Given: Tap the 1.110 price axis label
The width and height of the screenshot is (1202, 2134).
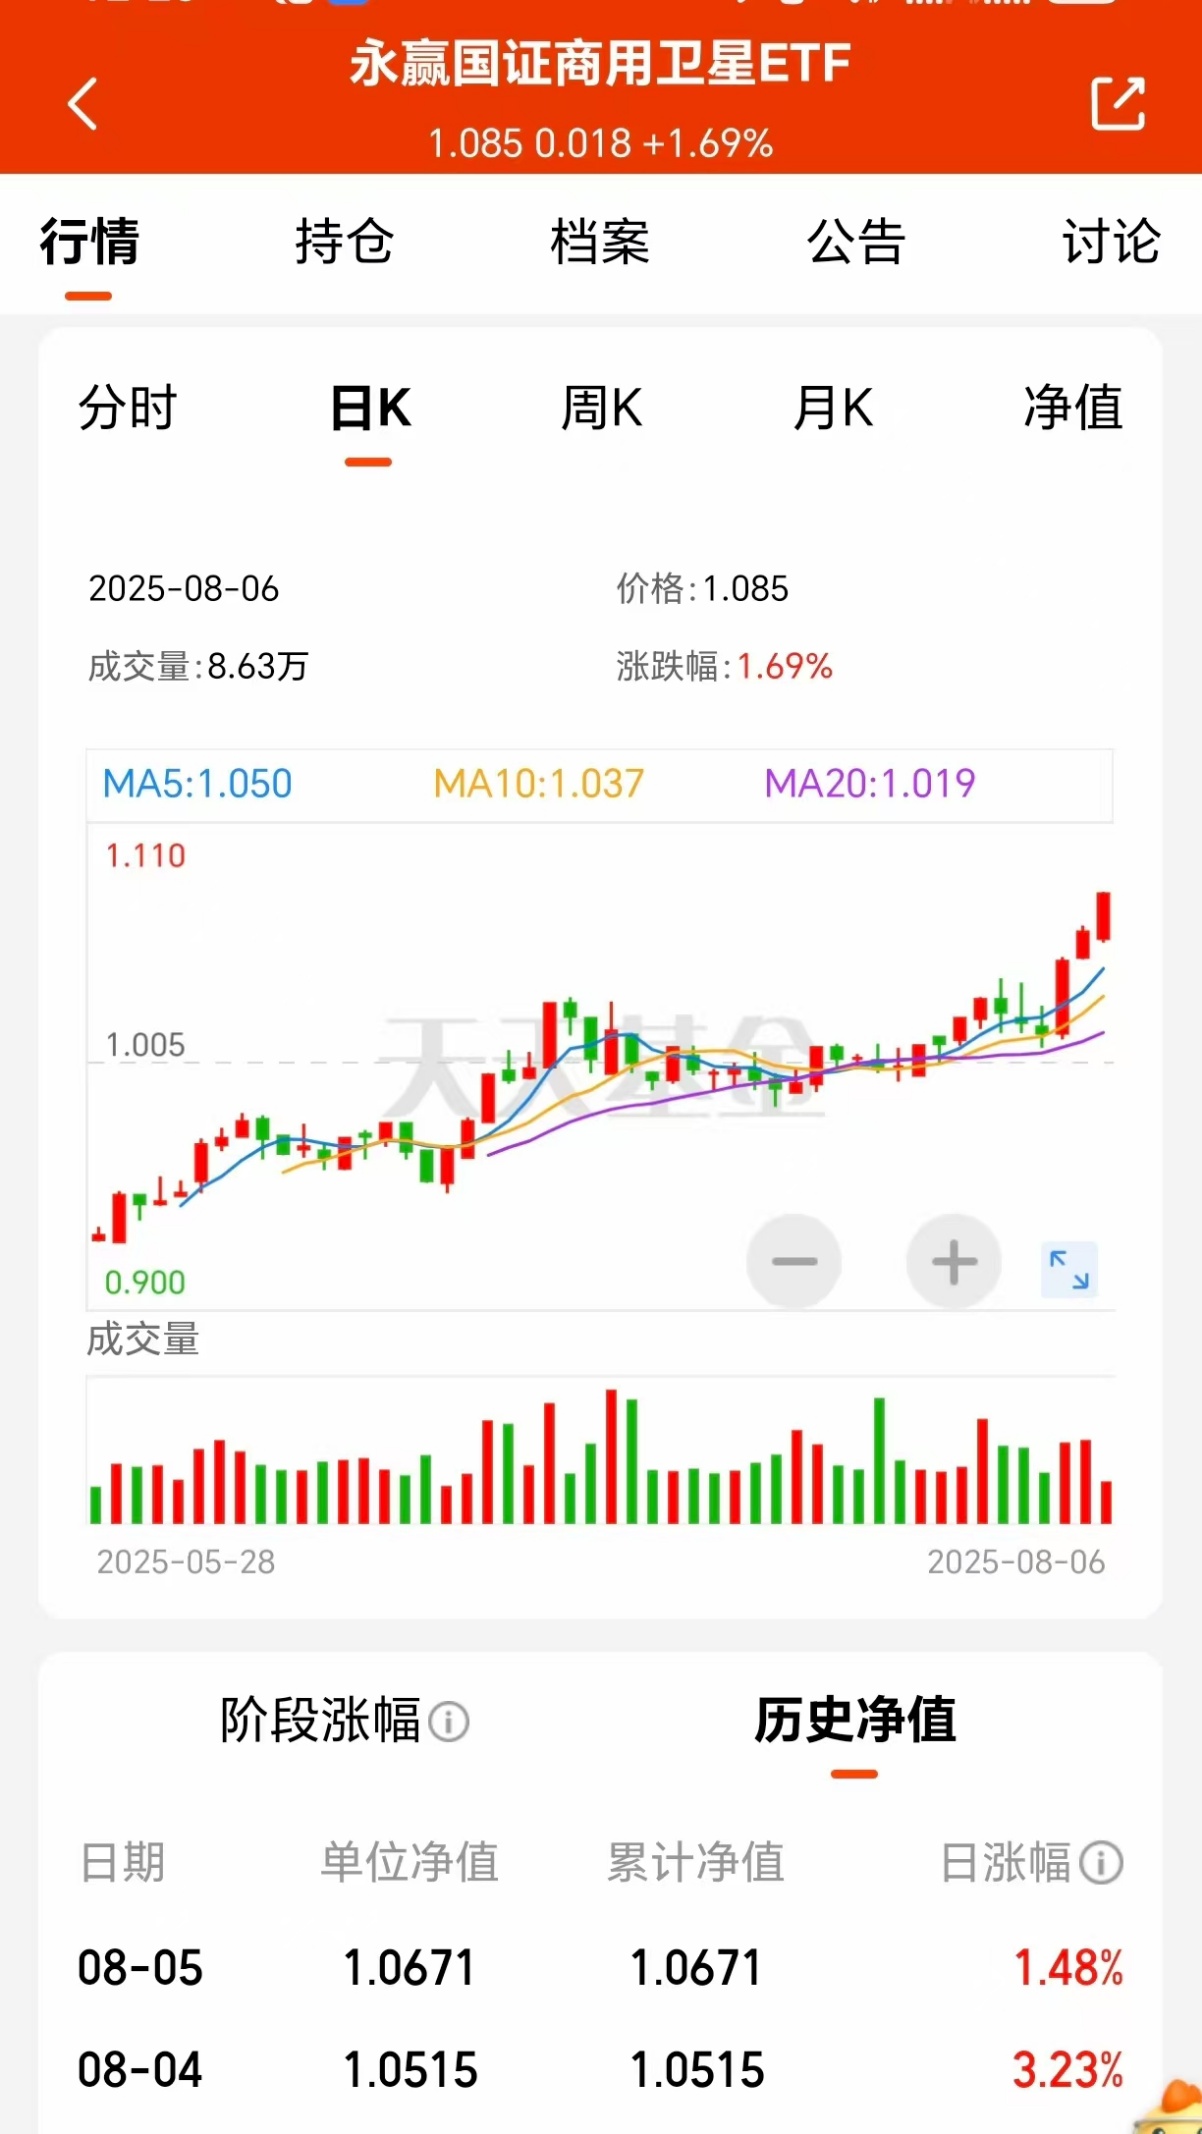Looking at the screenshot, I should point(145,856).
